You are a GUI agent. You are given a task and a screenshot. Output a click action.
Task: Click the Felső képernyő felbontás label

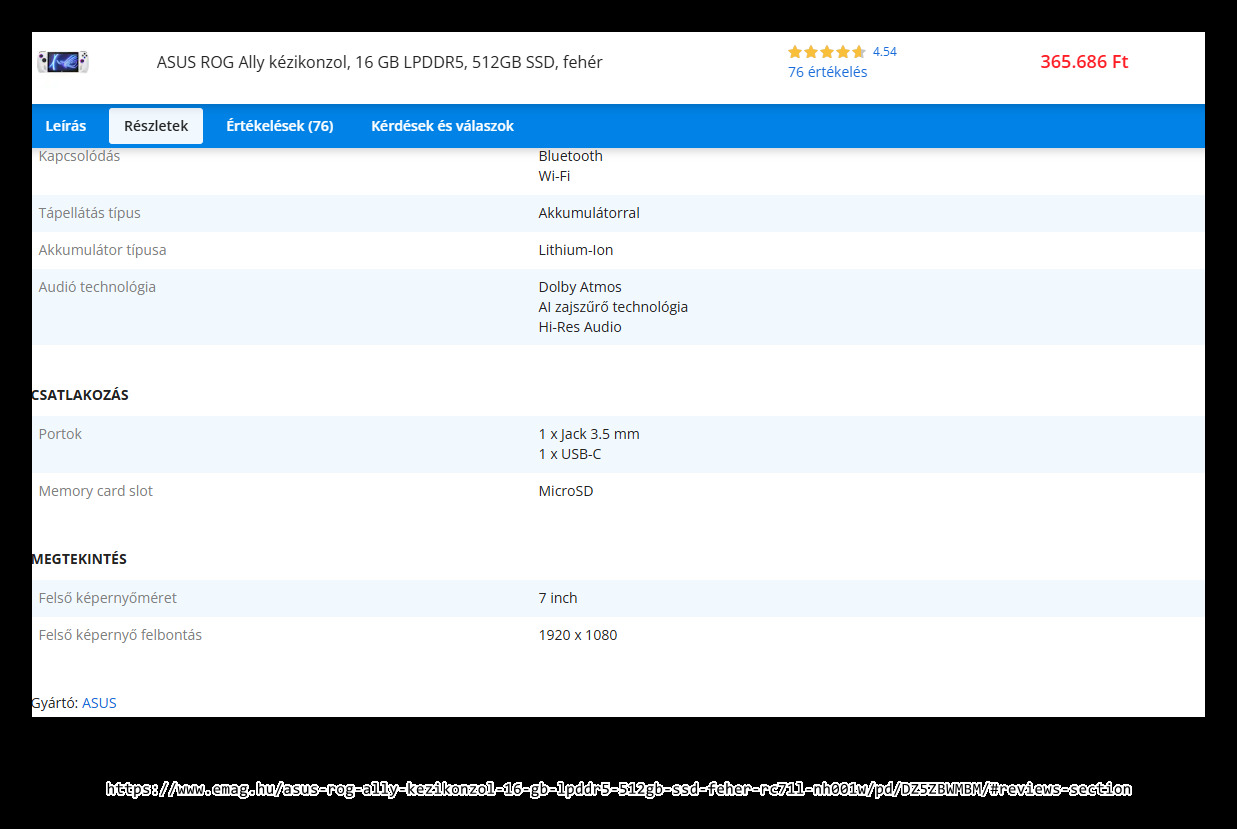click(120, 635)
